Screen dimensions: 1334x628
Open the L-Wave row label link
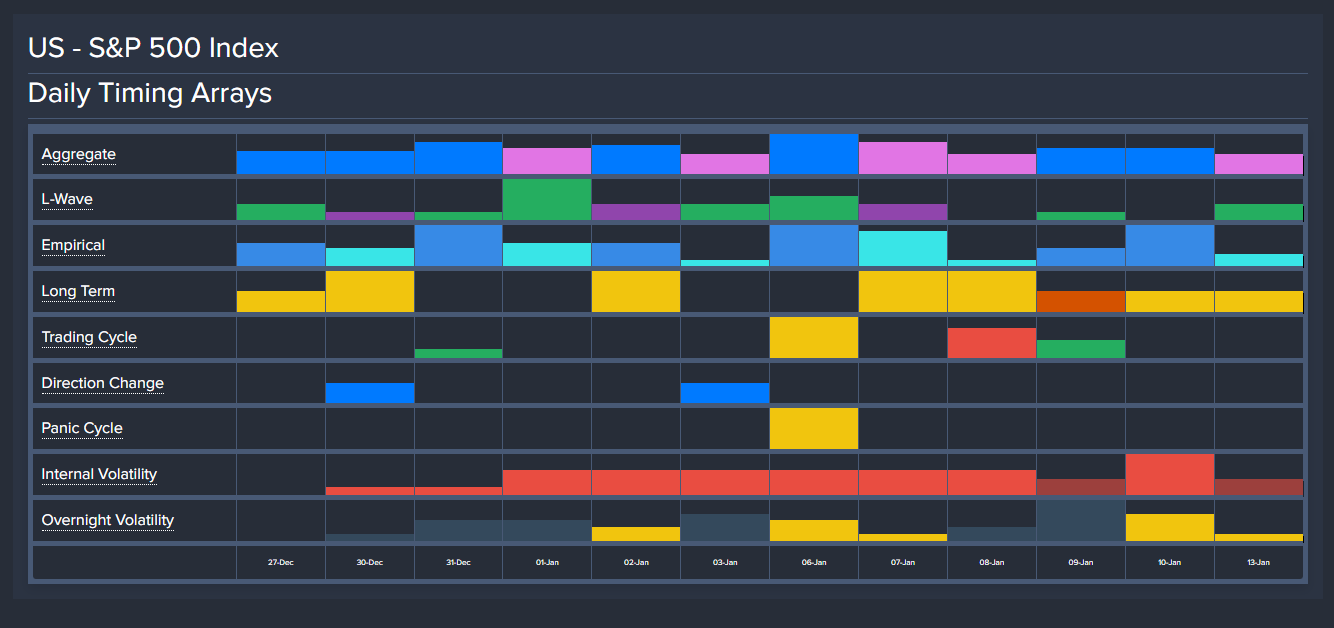coord(67,199)
